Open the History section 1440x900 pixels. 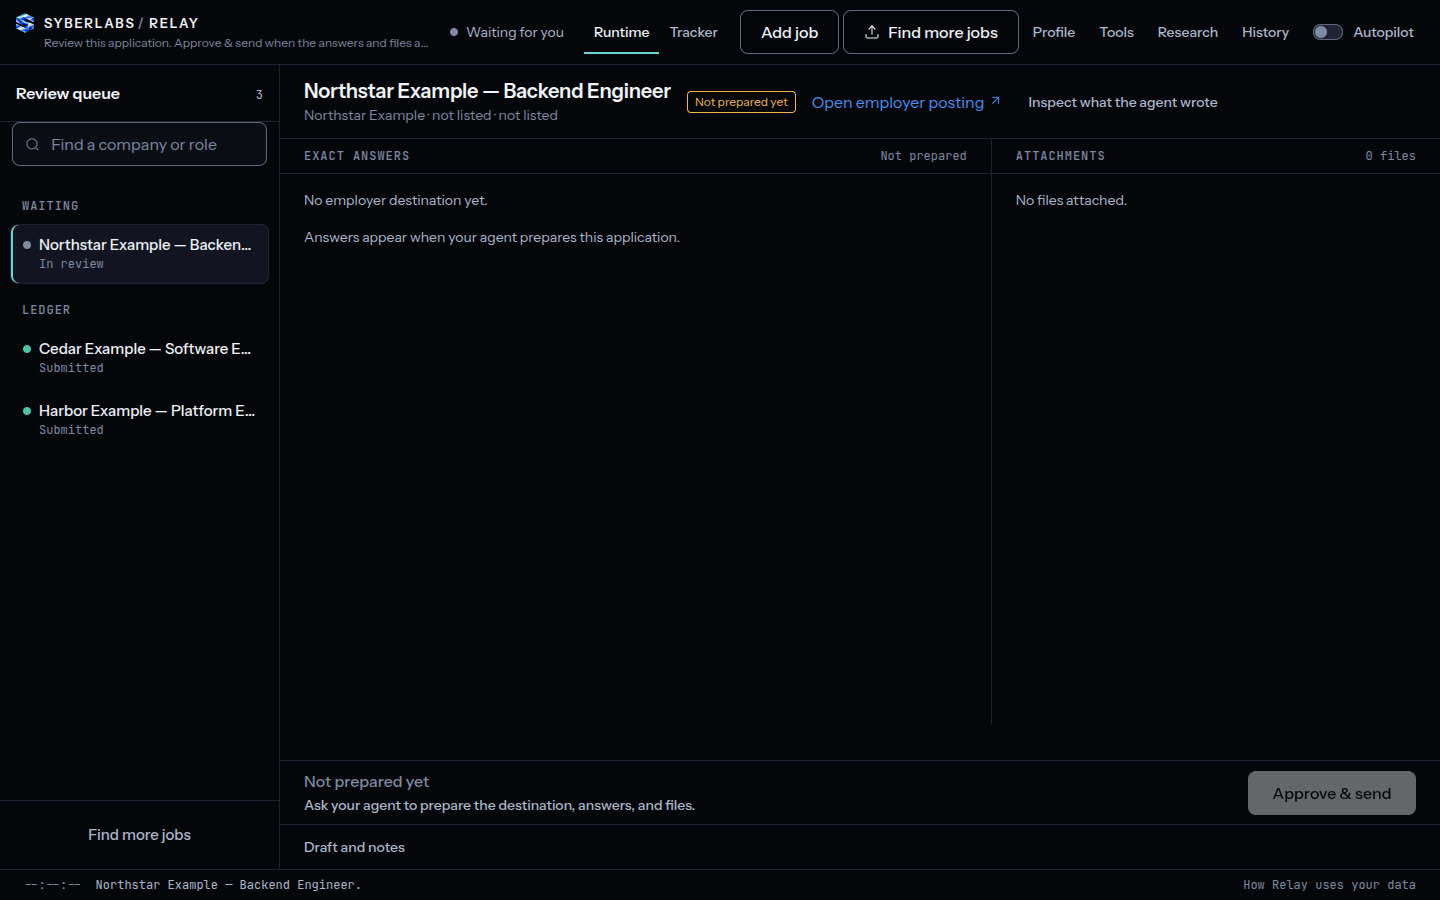[1265, 32]
